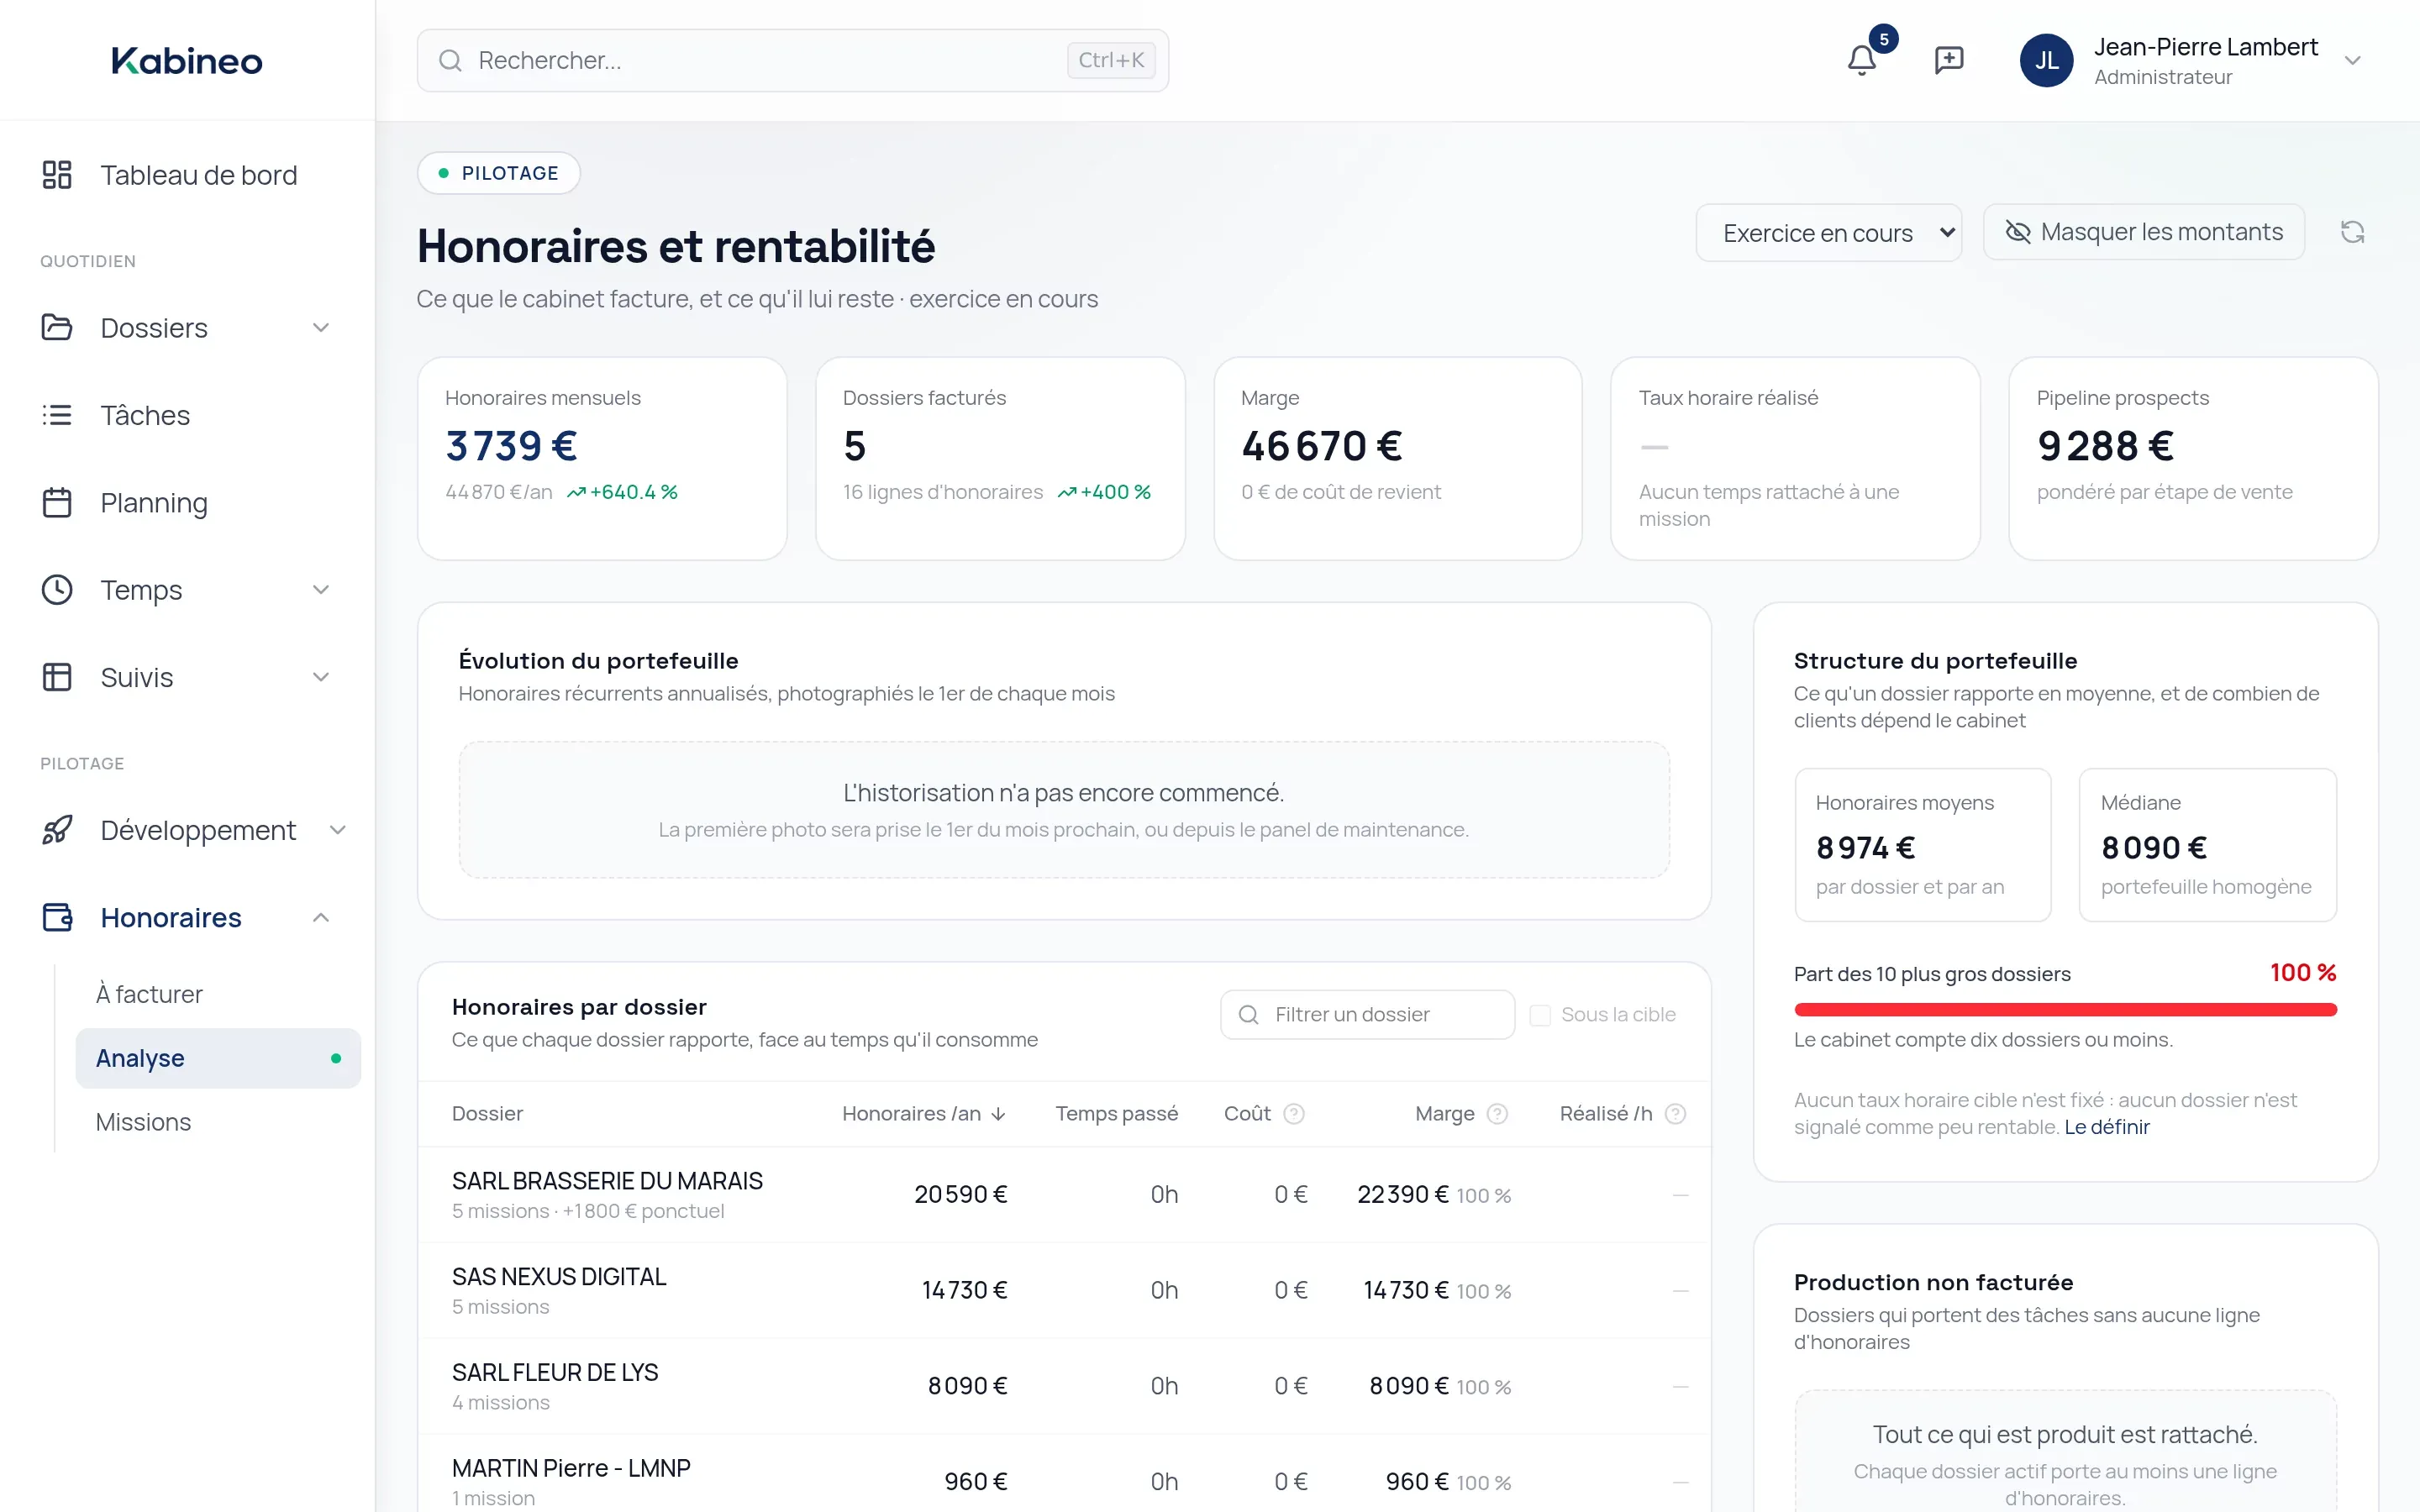Screen dimensions: 2420x1512
Task: Toggle the Sous la cible checkbox
Action: coord(1540,1015)
